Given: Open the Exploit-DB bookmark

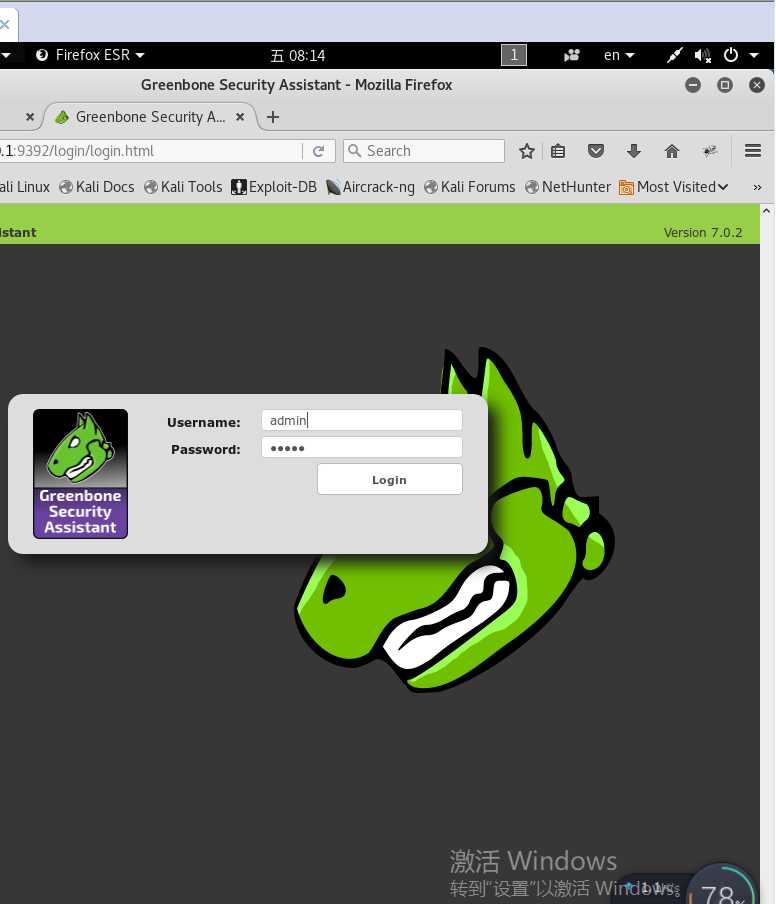Looking at the screenshot, I should 274,187.
